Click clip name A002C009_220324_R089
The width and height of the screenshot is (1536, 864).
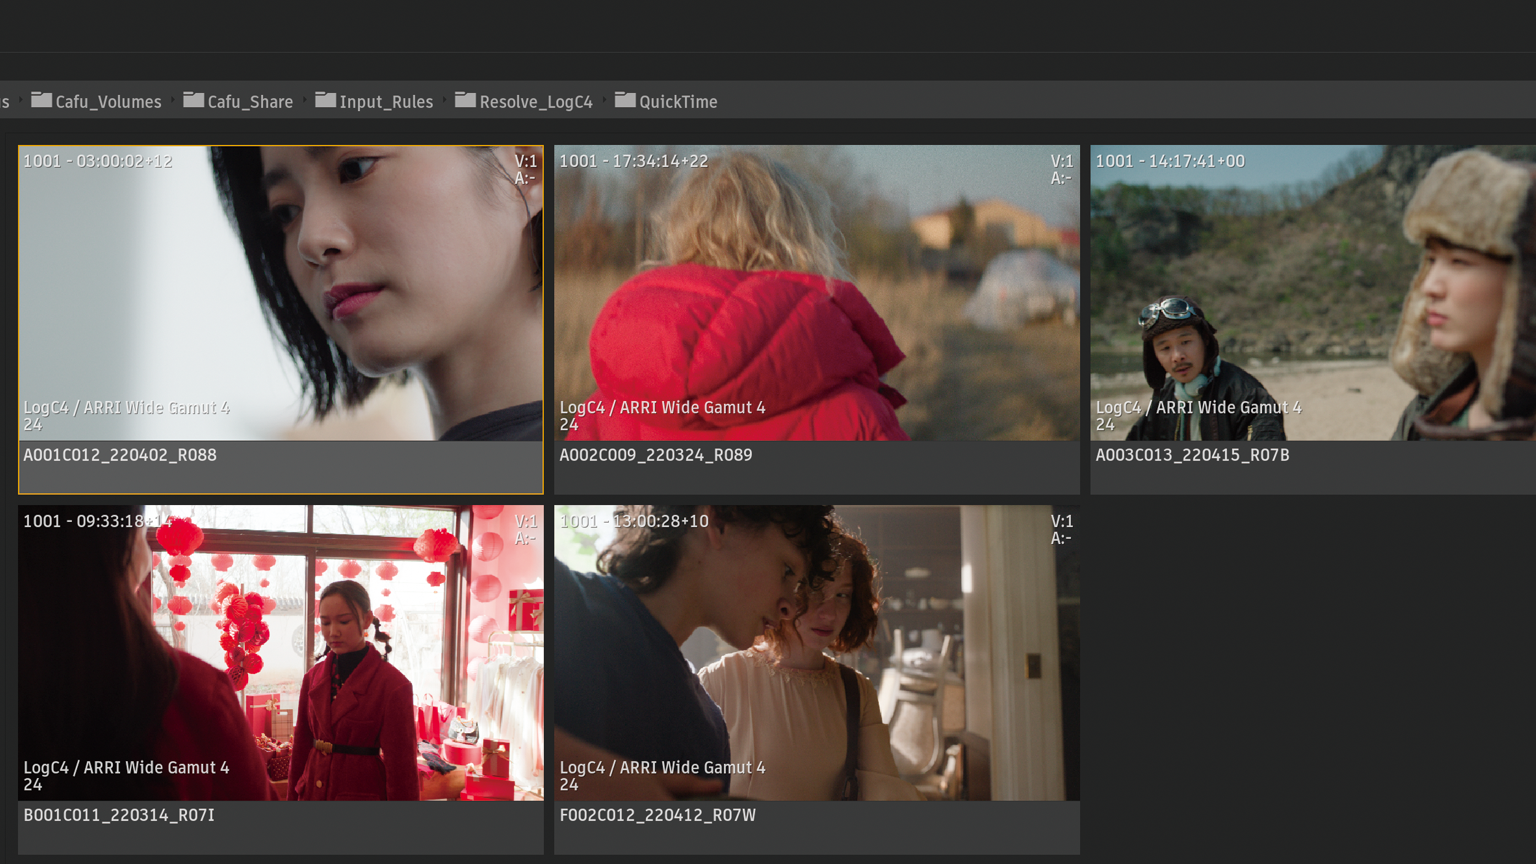pyautogui.click(x=656, y=455)
